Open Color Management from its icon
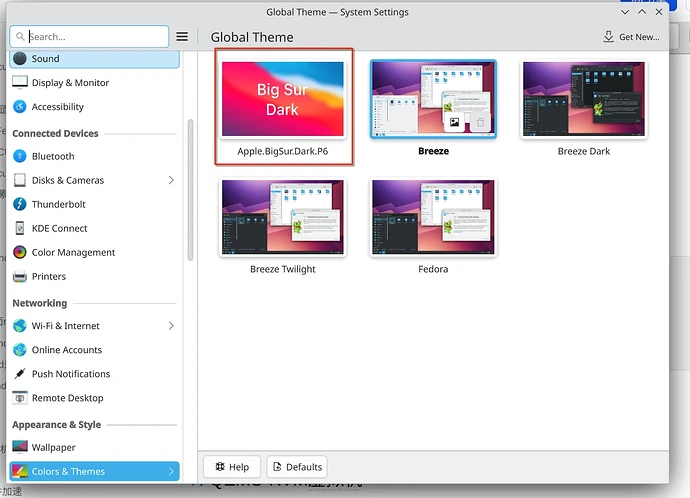690x498 pixels. coord(20,253)
